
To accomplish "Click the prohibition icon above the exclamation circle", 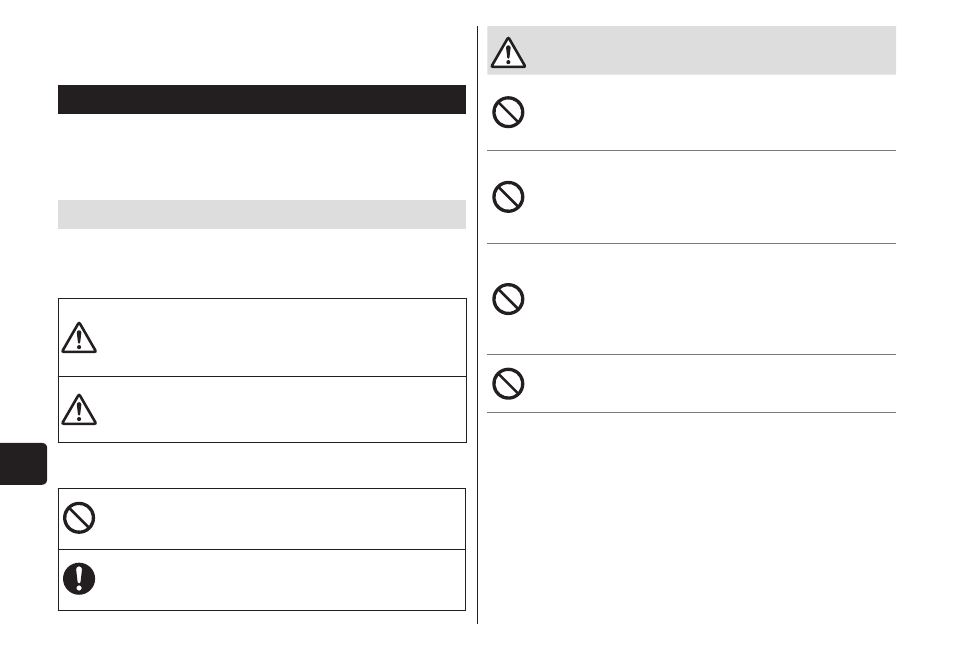I will (79, 518).
